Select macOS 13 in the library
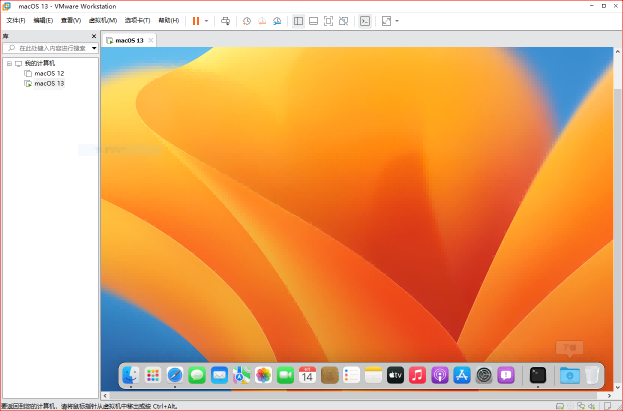The image size is (623, 411). (x=49, y=83)
